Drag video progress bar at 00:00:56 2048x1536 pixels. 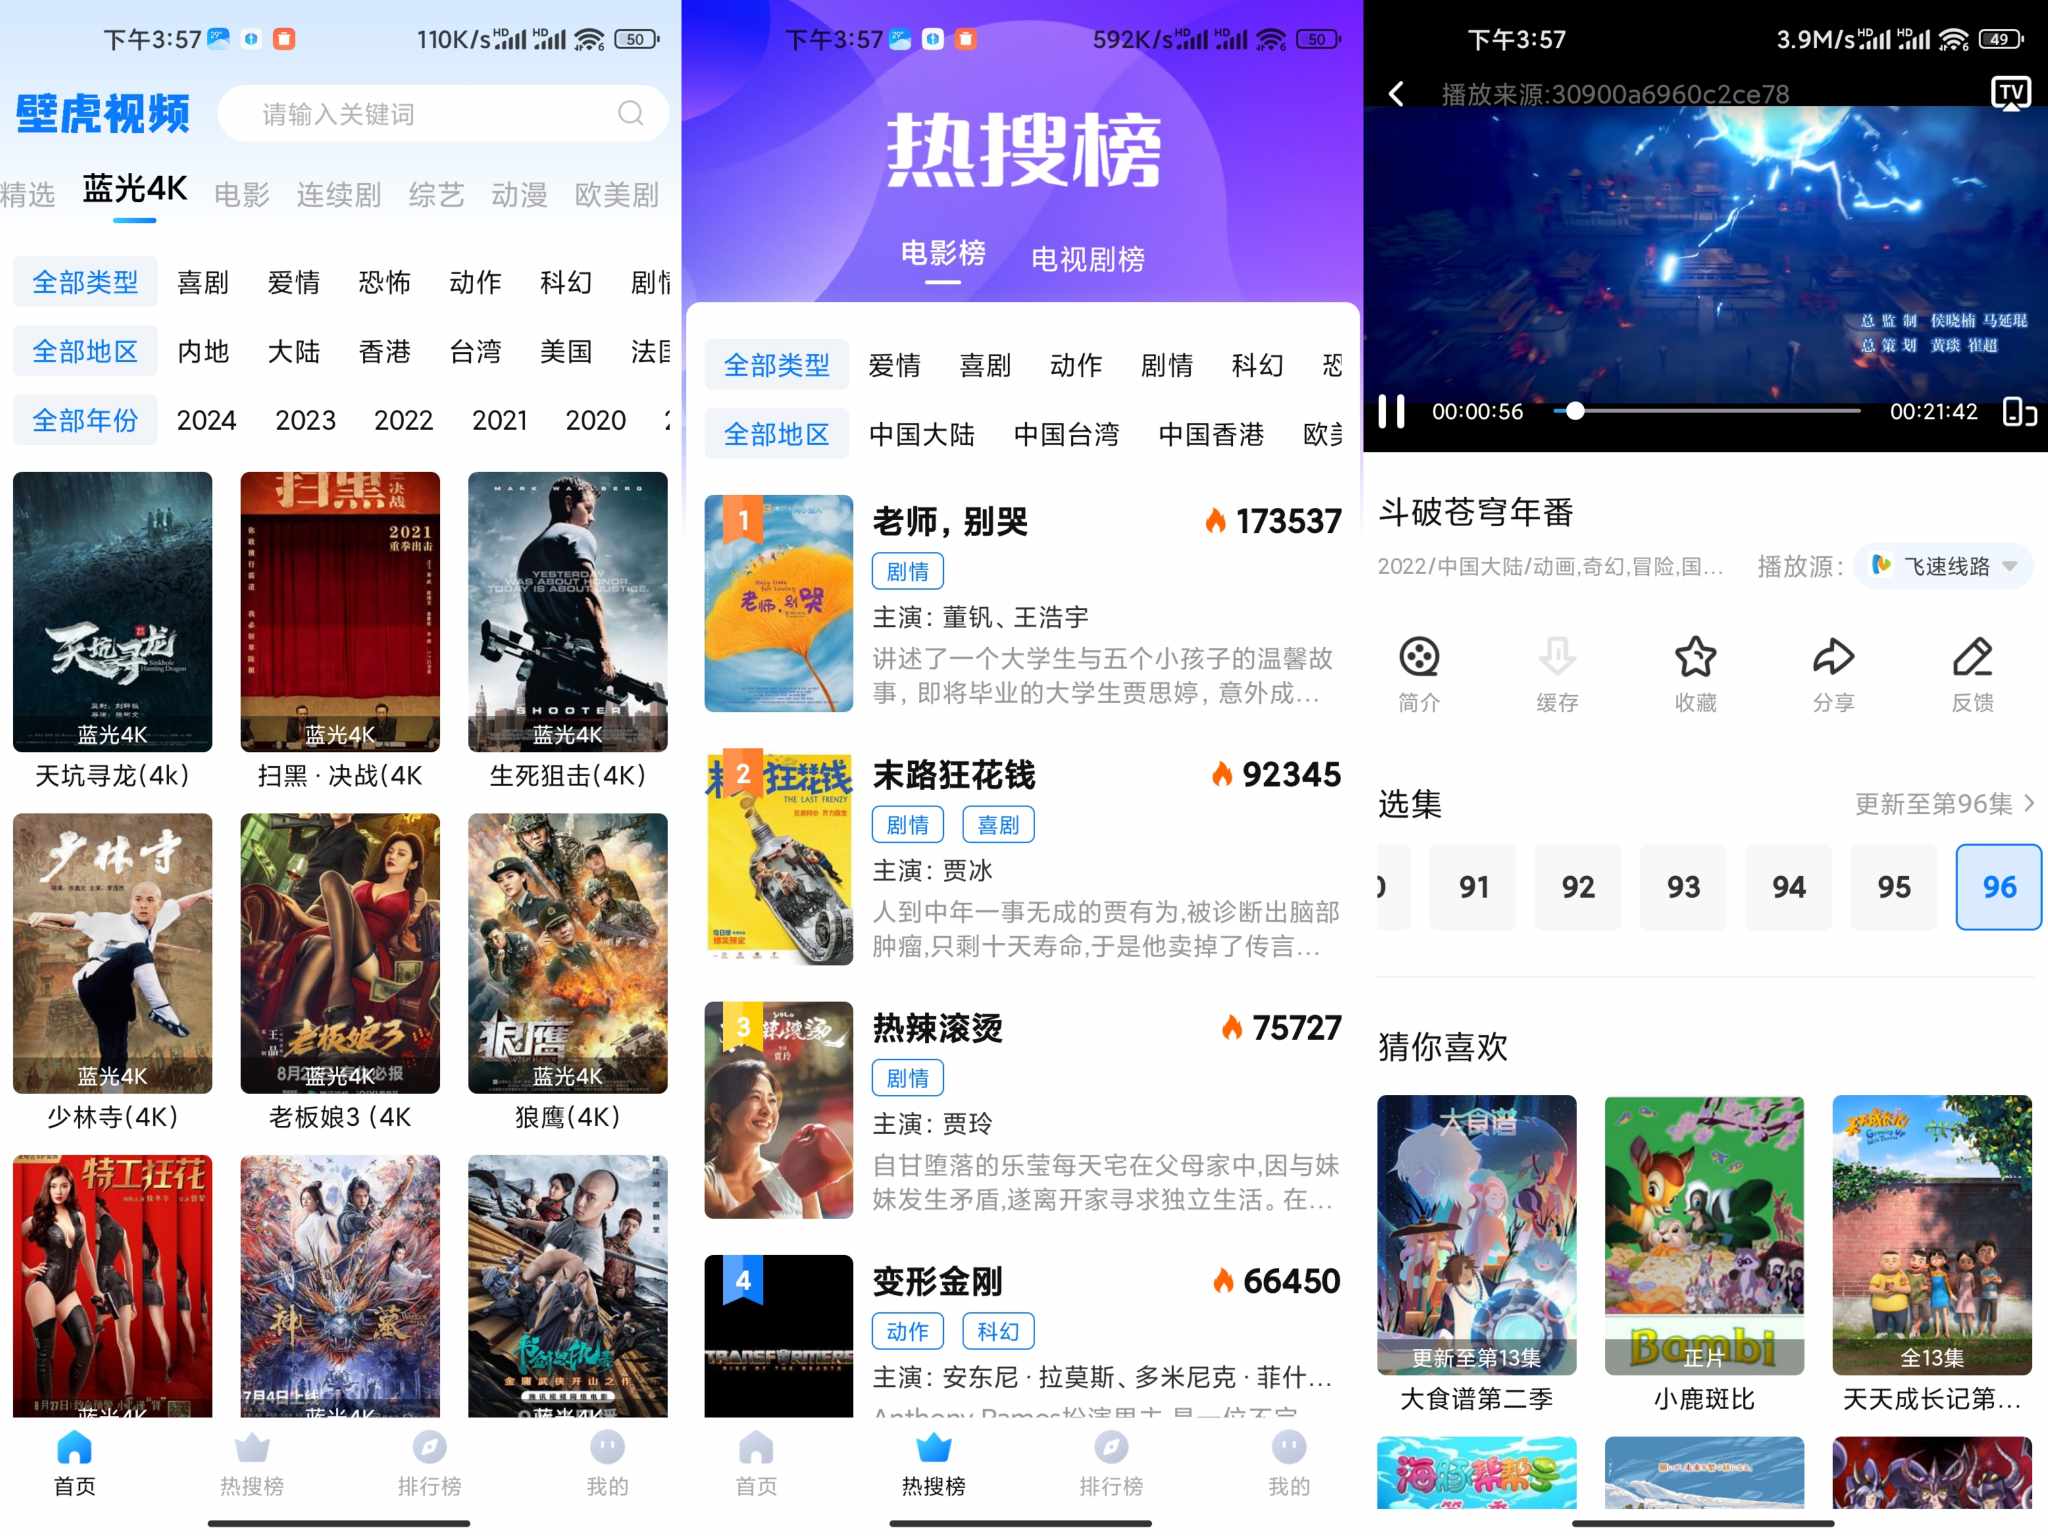click(x=1564, y=415)
